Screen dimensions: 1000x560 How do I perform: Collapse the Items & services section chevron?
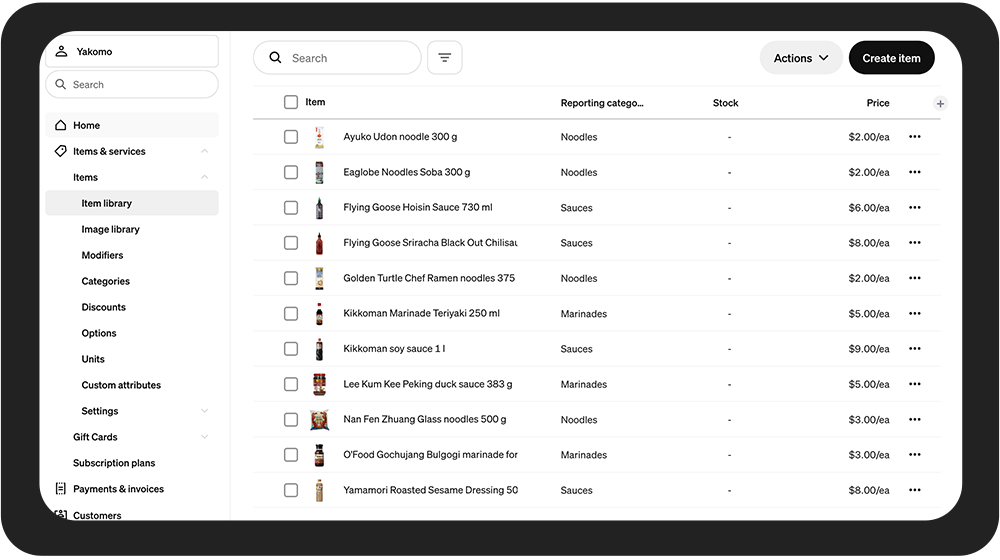tap(205, 151)
